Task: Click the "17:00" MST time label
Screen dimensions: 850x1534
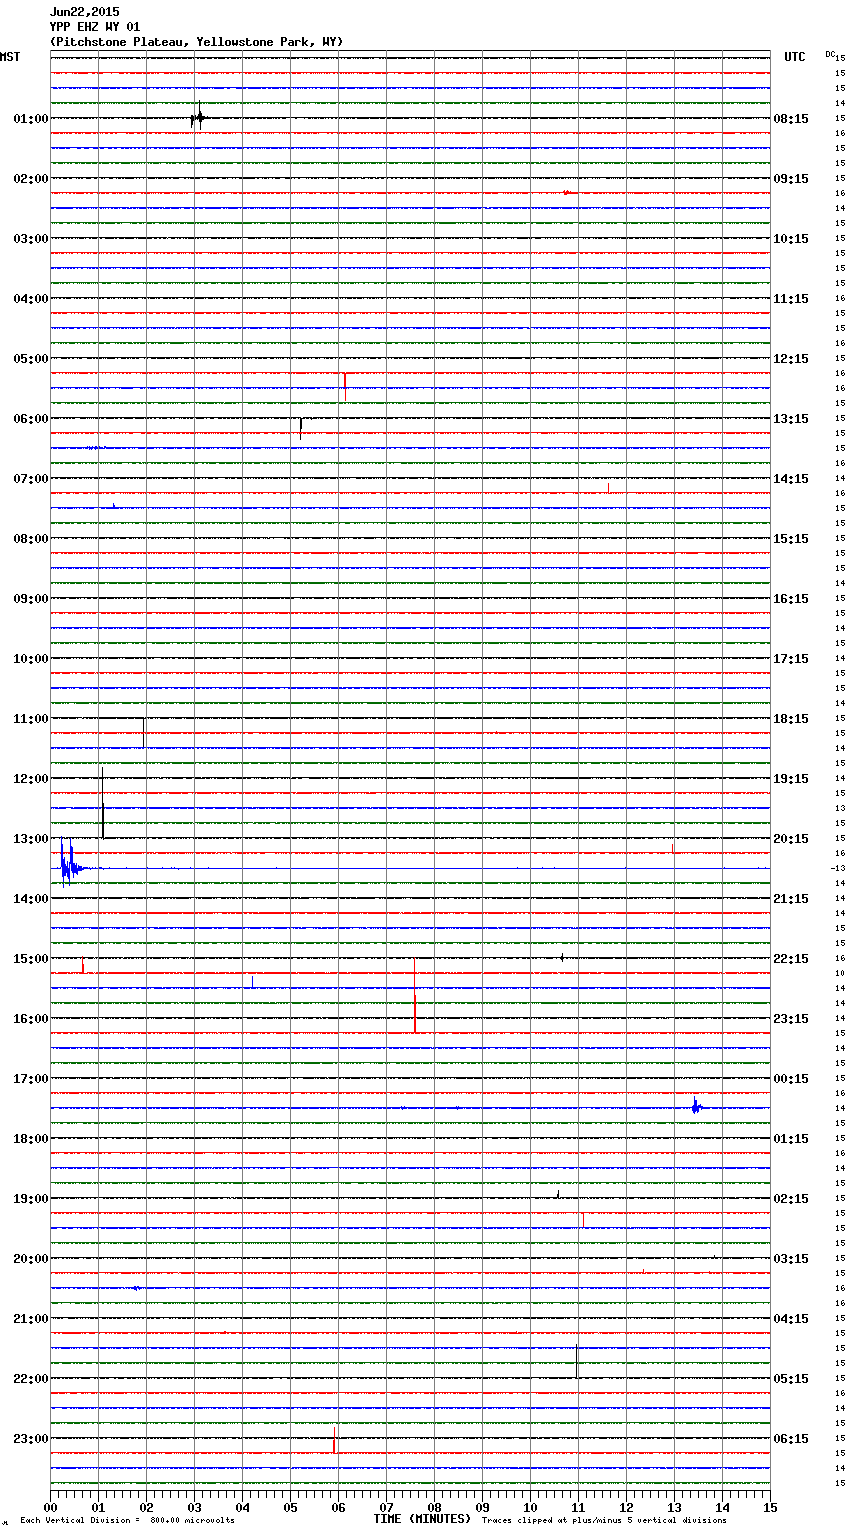Action: 31,1079
